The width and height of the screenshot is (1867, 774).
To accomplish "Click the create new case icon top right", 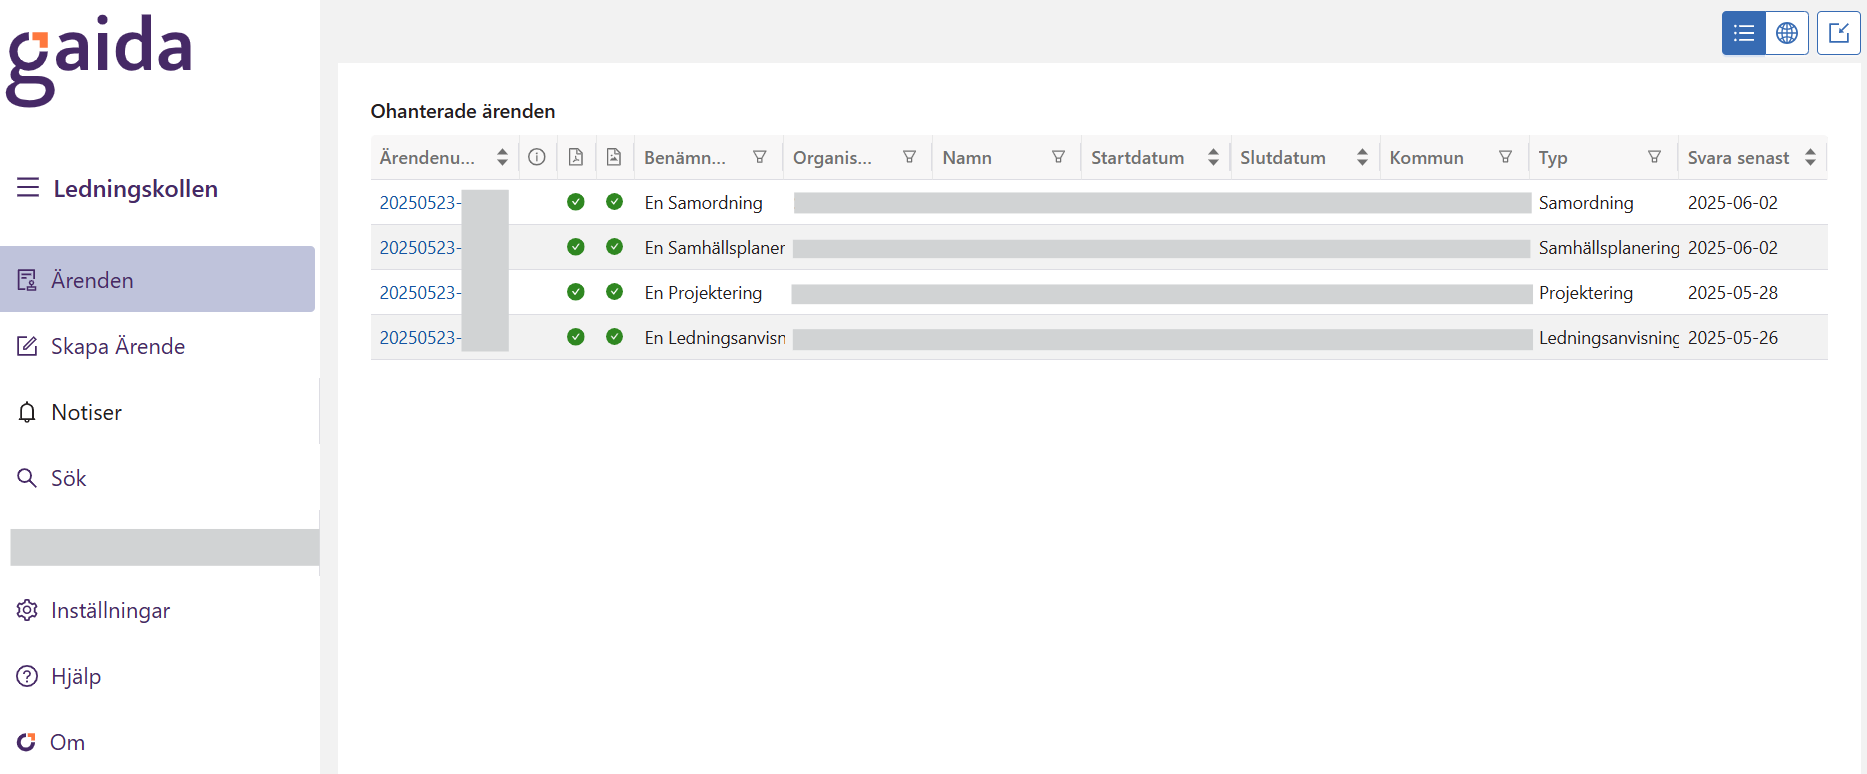I will pyautogui.click(x=1838, y=33).
